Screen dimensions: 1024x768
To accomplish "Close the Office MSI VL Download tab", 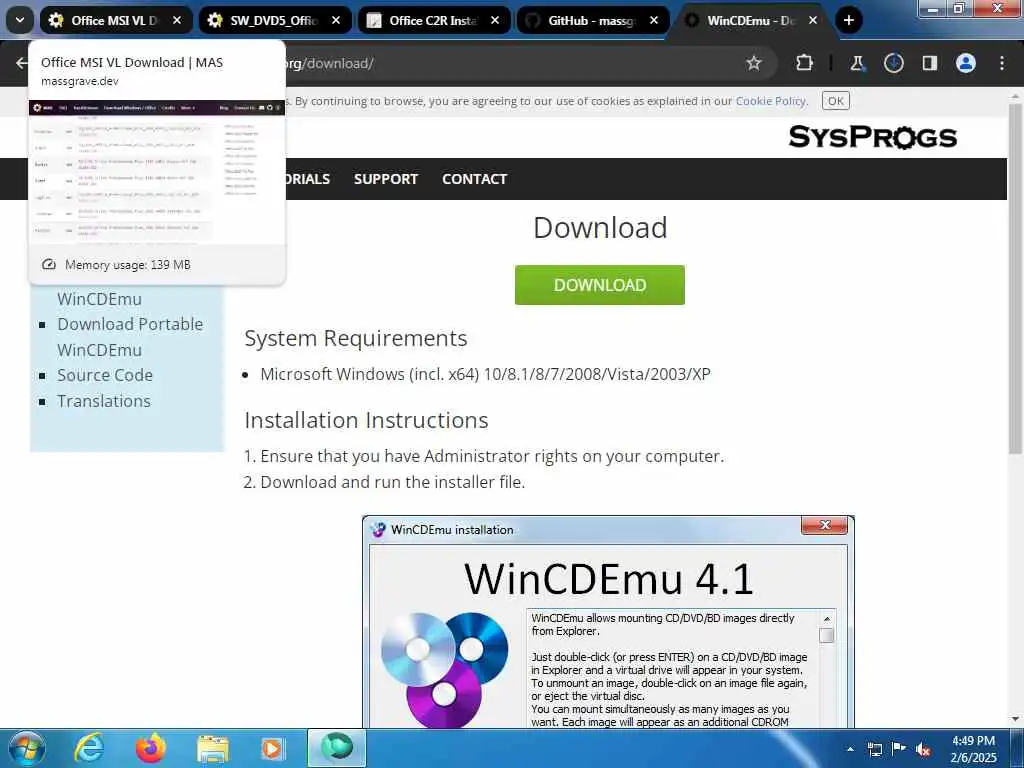I will tap(177, 20).
